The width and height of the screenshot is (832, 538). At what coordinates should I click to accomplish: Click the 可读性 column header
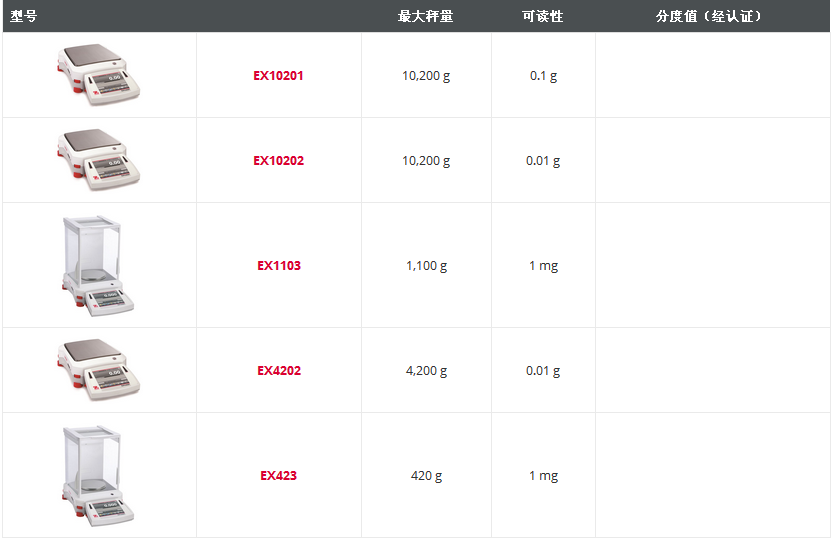[542, 17]
